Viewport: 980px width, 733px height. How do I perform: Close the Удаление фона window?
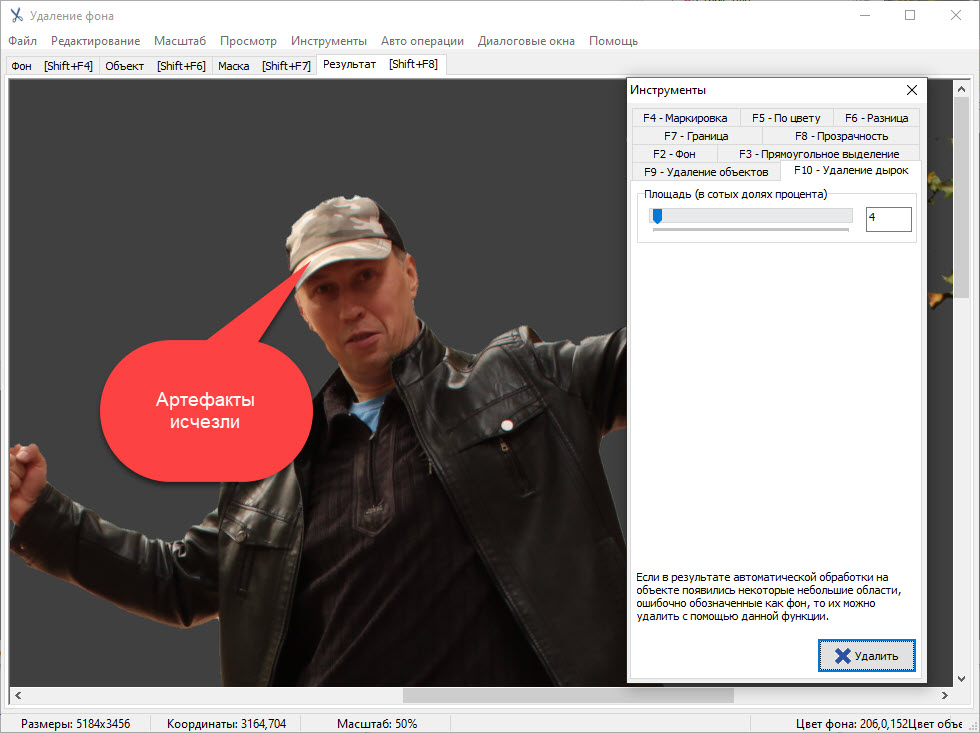(956, 16)
